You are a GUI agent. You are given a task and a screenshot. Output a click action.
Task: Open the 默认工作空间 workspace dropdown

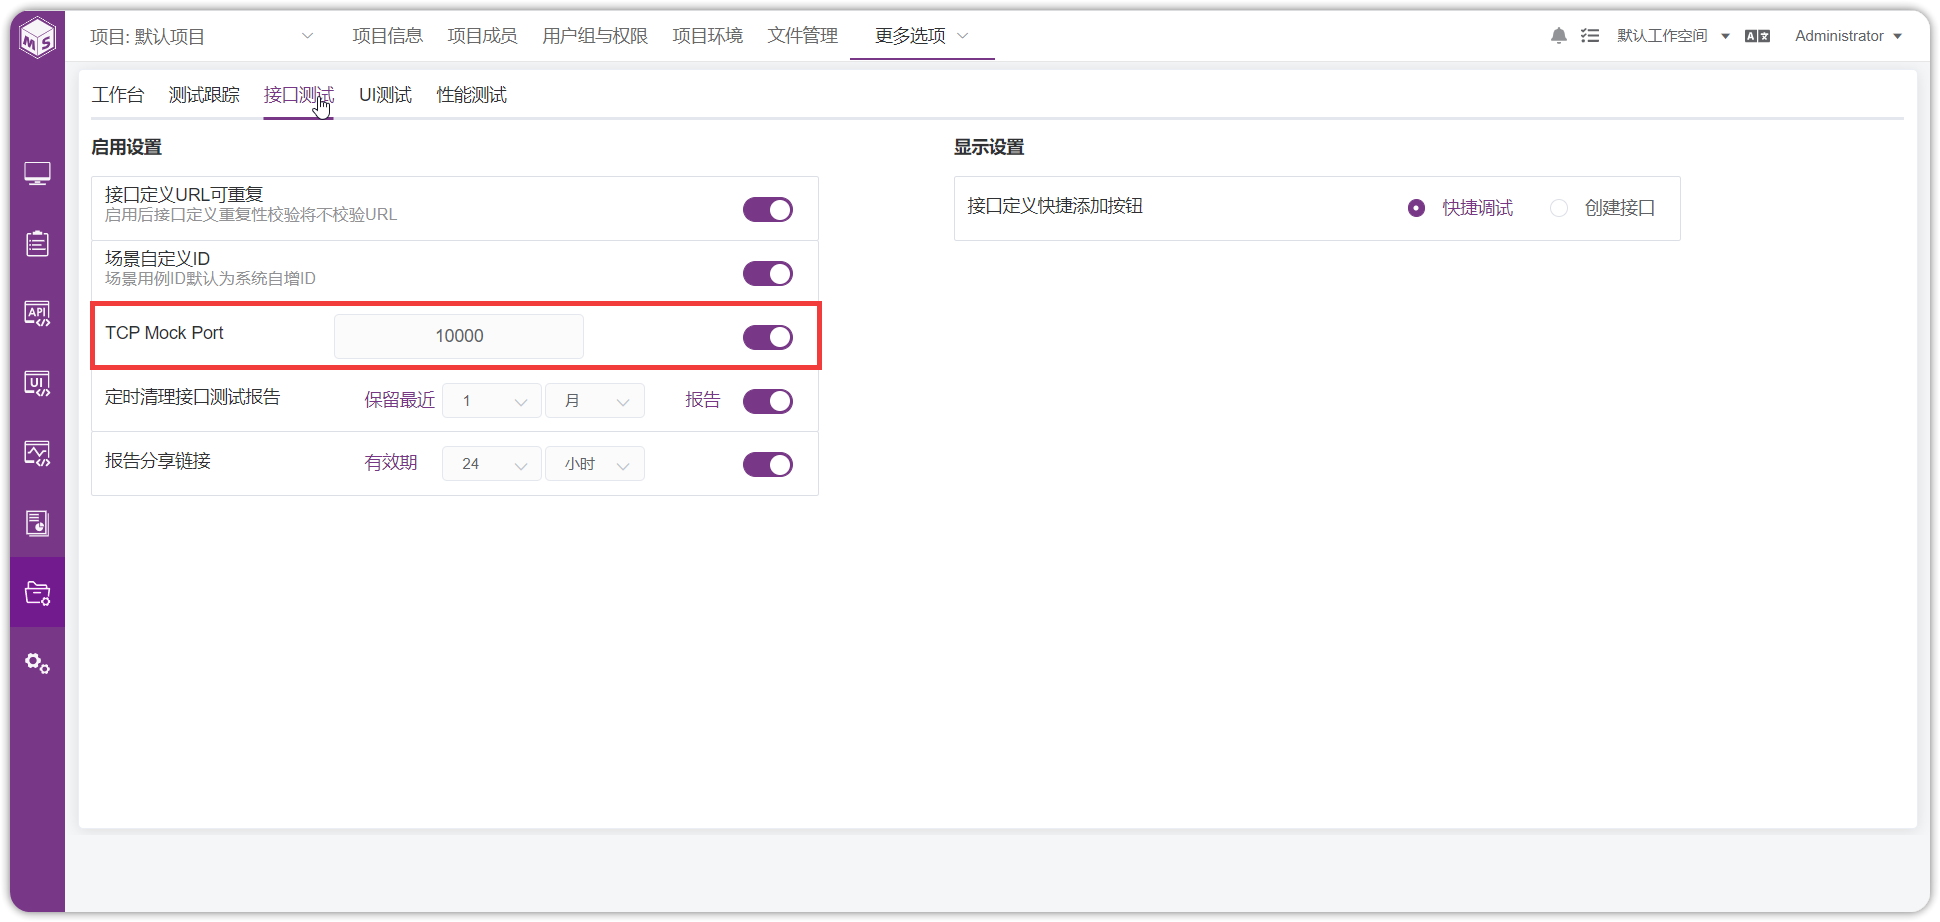tap(1673, 36)
